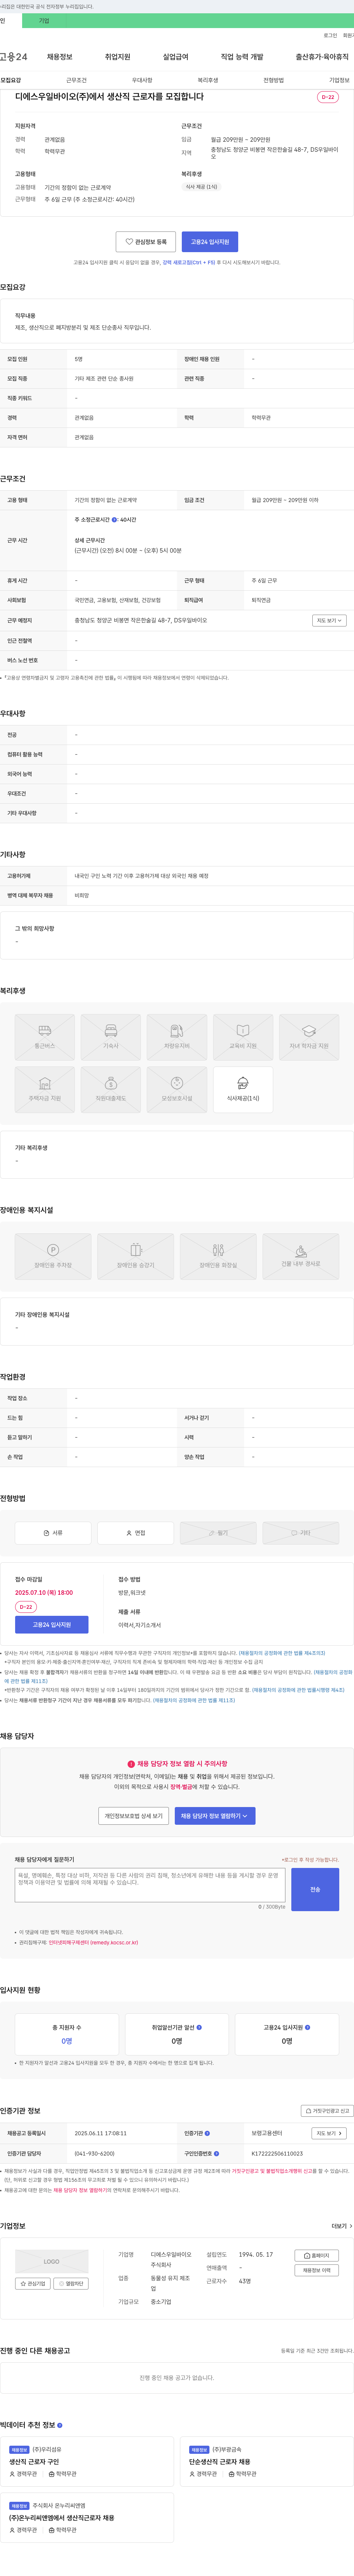Click the question text area for 채용 담당자

pyautogui.click(x=150, y=1885)
